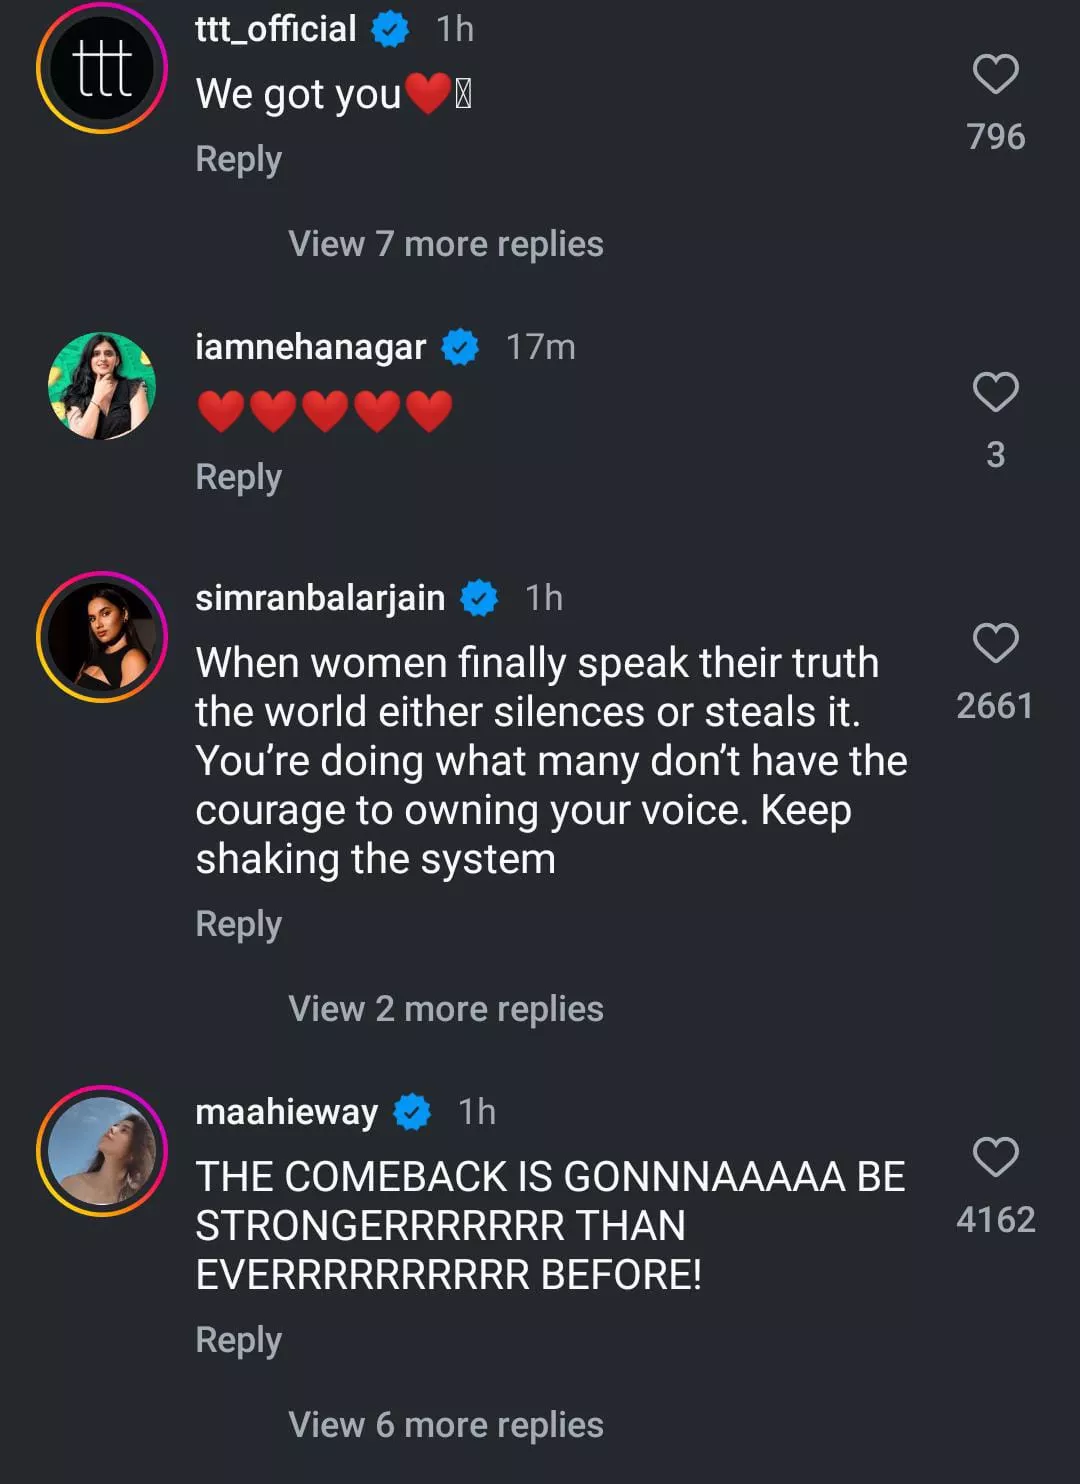Reply to iamnehanagar's comment
1080x1484 pixels.
pos(238,477)
